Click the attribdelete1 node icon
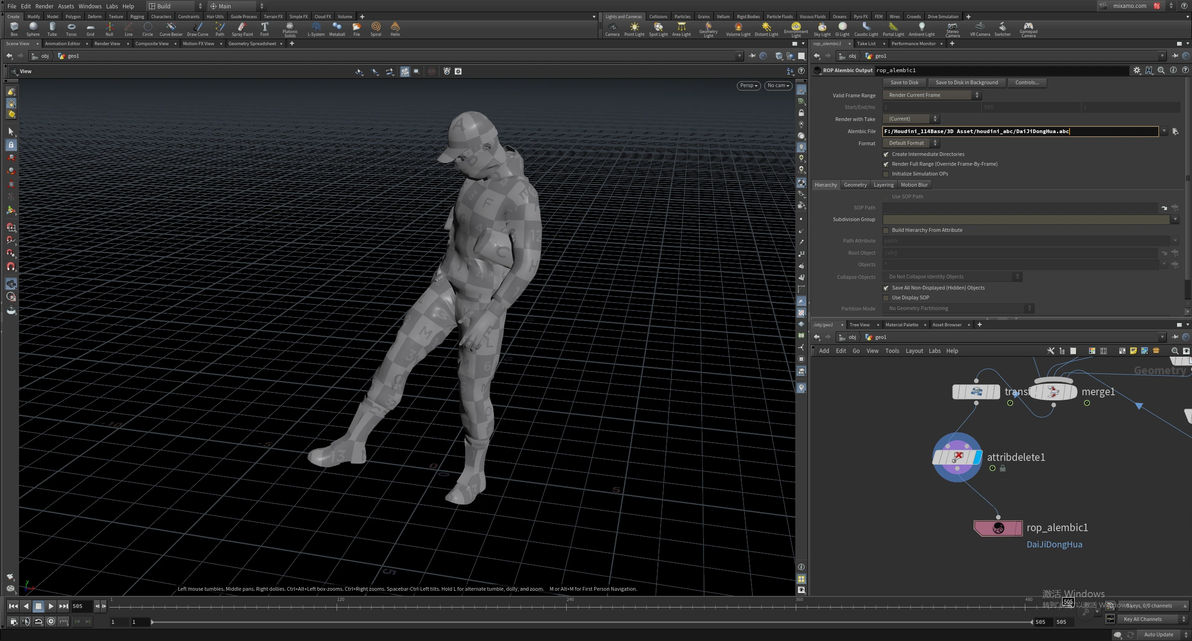Screen dimensions: 1192x641 pyautogui.click(x=957, y=457)
